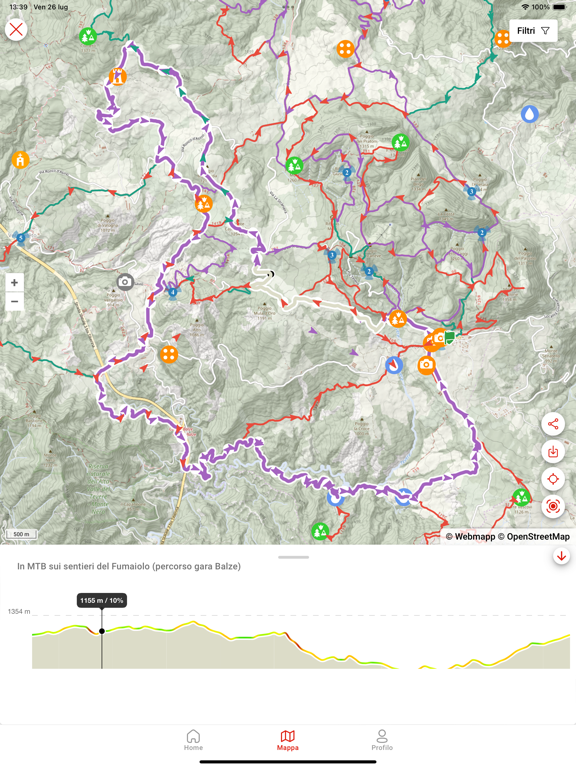This screenshot has height=768, width=576.
Task: Select green forest marker beside the record button
Action: click(x=522, y=497)
